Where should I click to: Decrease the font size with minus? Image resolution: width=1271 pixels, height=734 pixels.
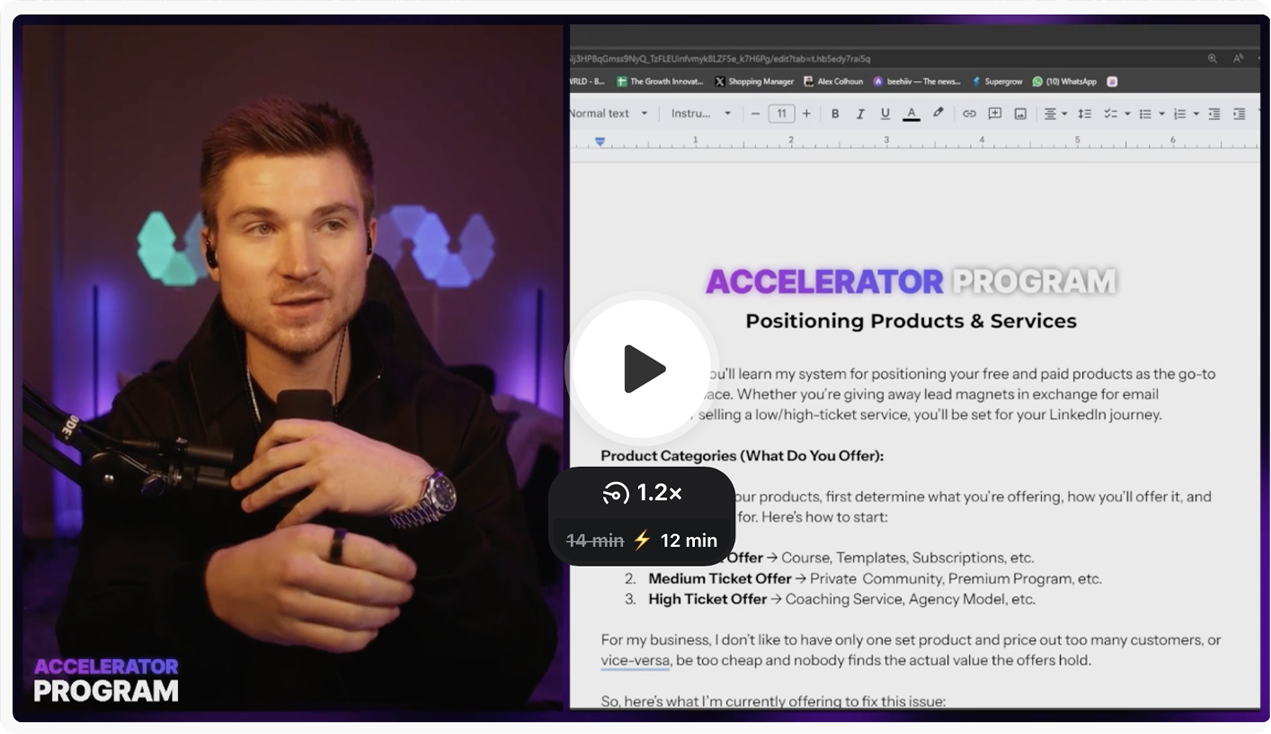(x=756, y=114)
